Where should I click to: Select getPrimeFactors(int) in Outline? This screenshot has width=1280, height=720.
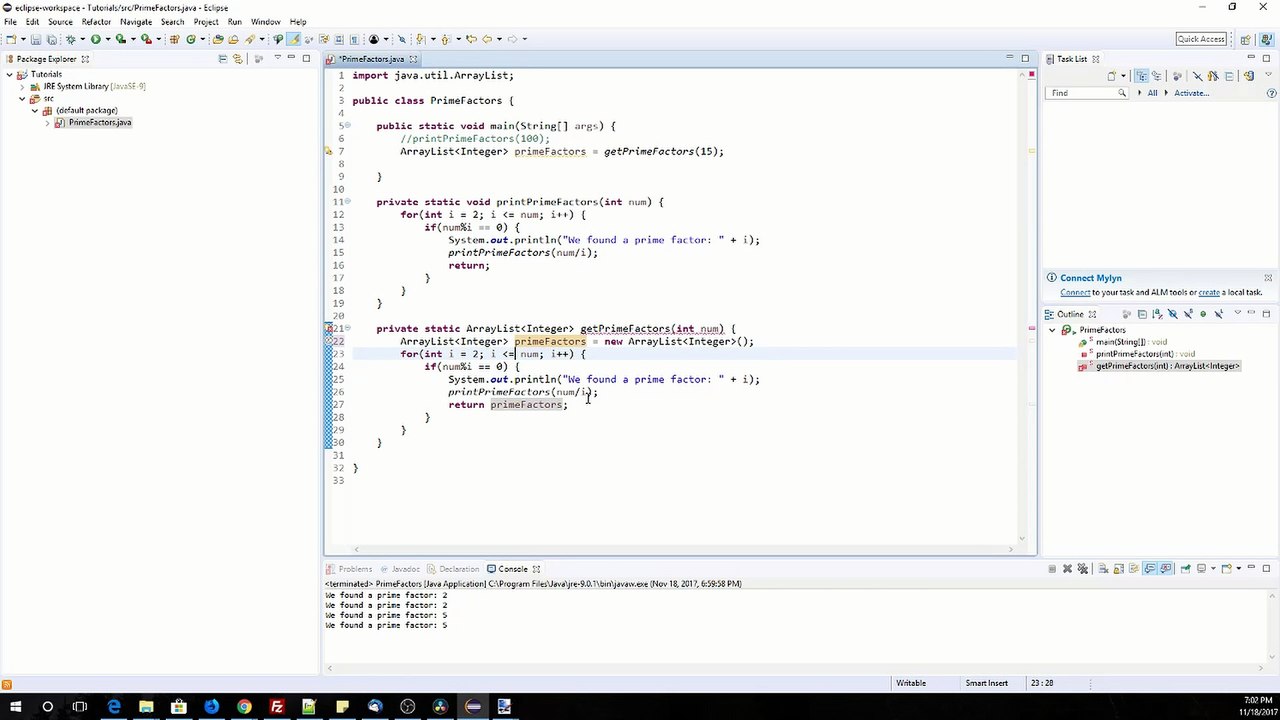coord(1159,366)
